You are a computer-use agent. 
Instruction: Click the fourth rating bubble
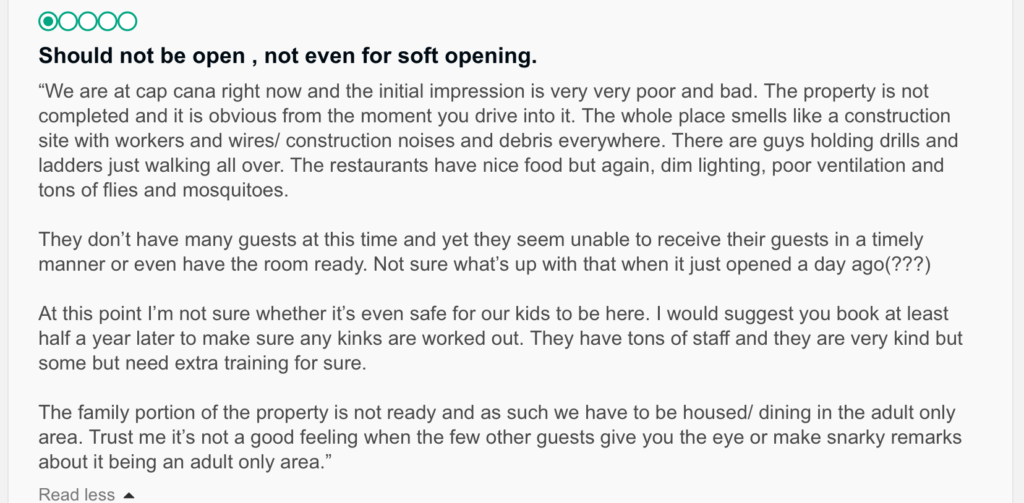click(107, 22)
